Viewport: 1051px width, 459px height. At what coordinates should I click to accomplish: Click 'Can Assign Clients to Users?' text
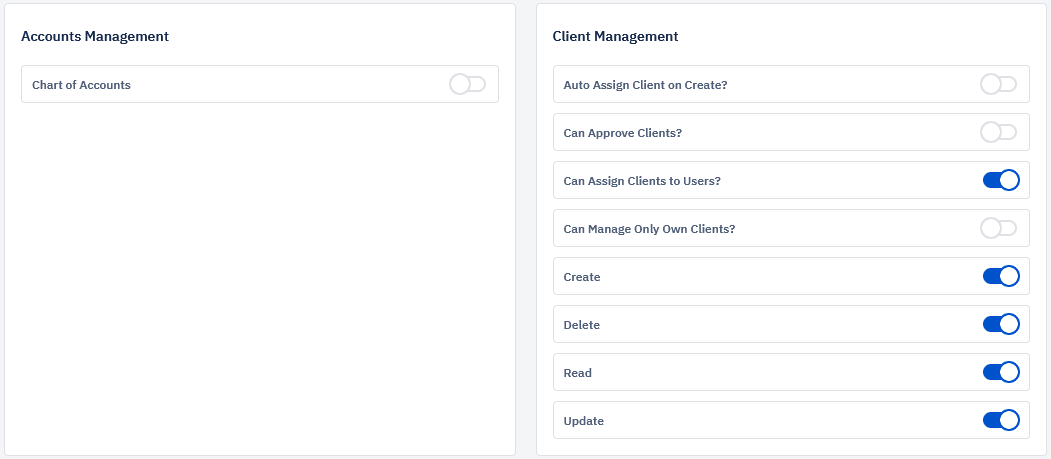coord(642,181)
